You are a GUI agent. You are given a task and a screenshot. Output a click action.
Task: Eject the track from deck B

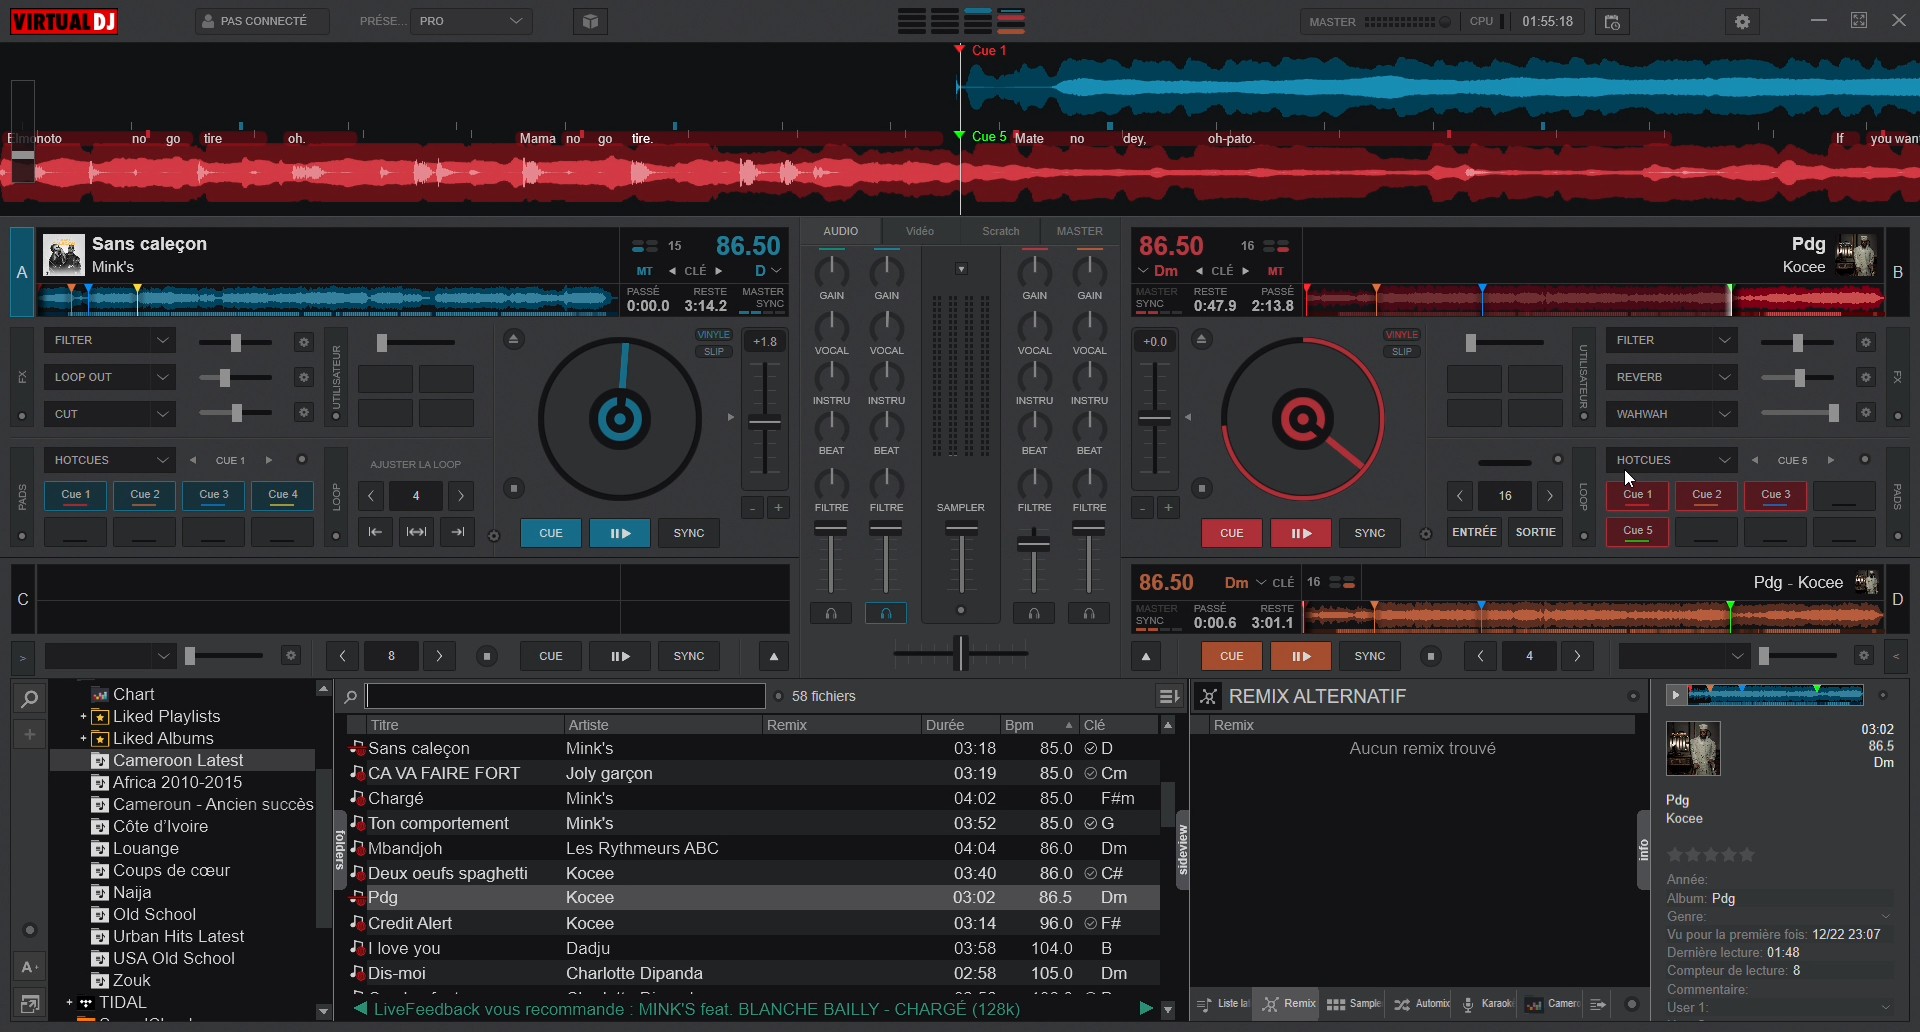[x=1202, y=340]
